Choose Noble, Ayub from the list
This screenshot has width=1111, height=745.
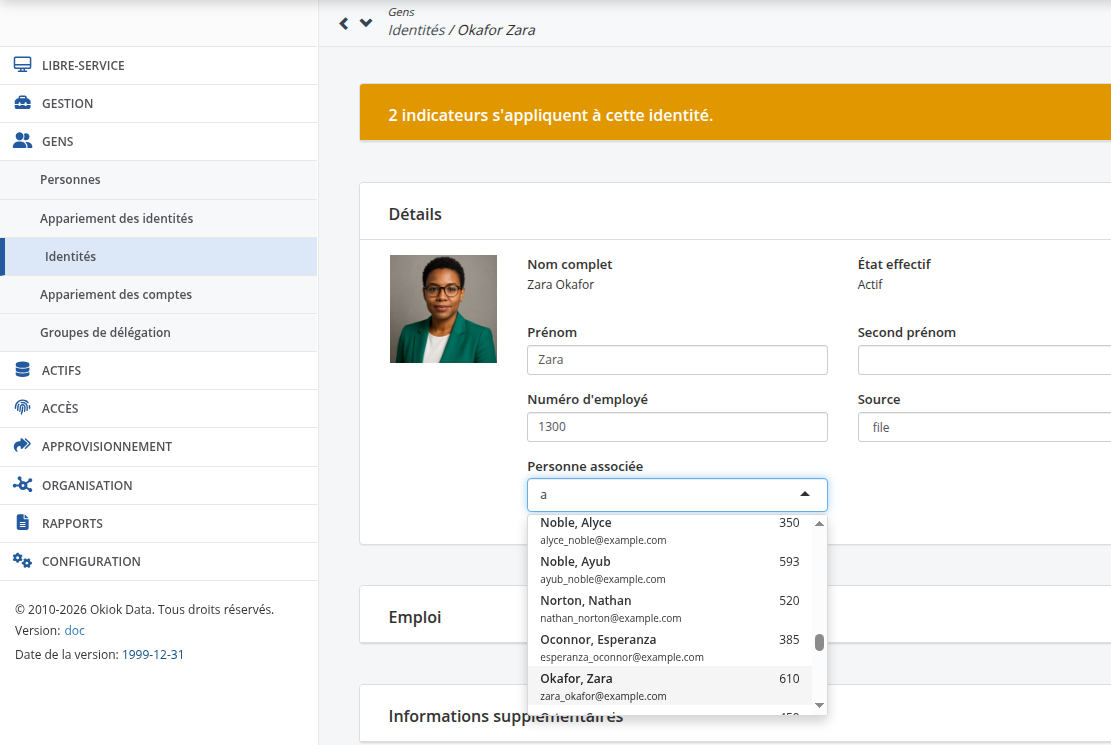click(670, 570)
